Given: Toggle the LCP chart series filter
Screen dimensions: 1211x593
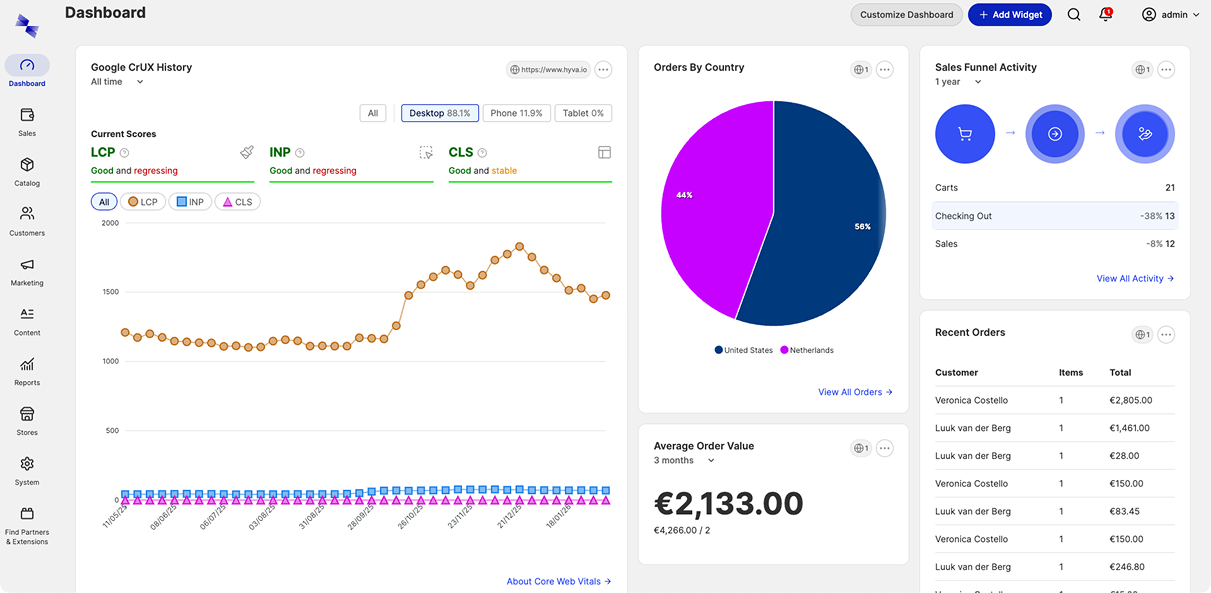Looking at the screenshot, I should coord(142,202).
